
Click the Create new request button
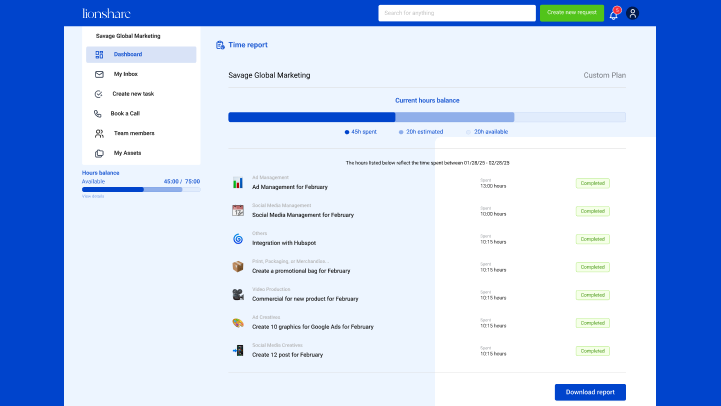click(571, 13)
